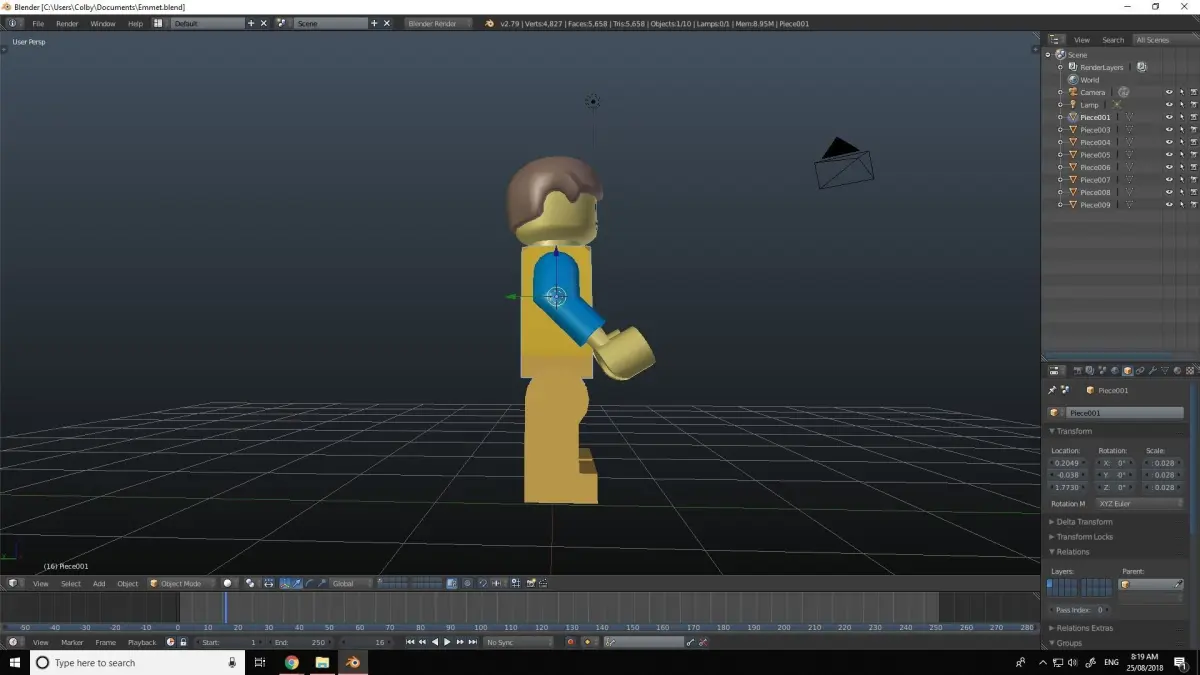Image resolution: width=1200 pixels, height=675 pixels.
Task: Expand Piece004 in the outliner tree
Action: pos(1061,142)
